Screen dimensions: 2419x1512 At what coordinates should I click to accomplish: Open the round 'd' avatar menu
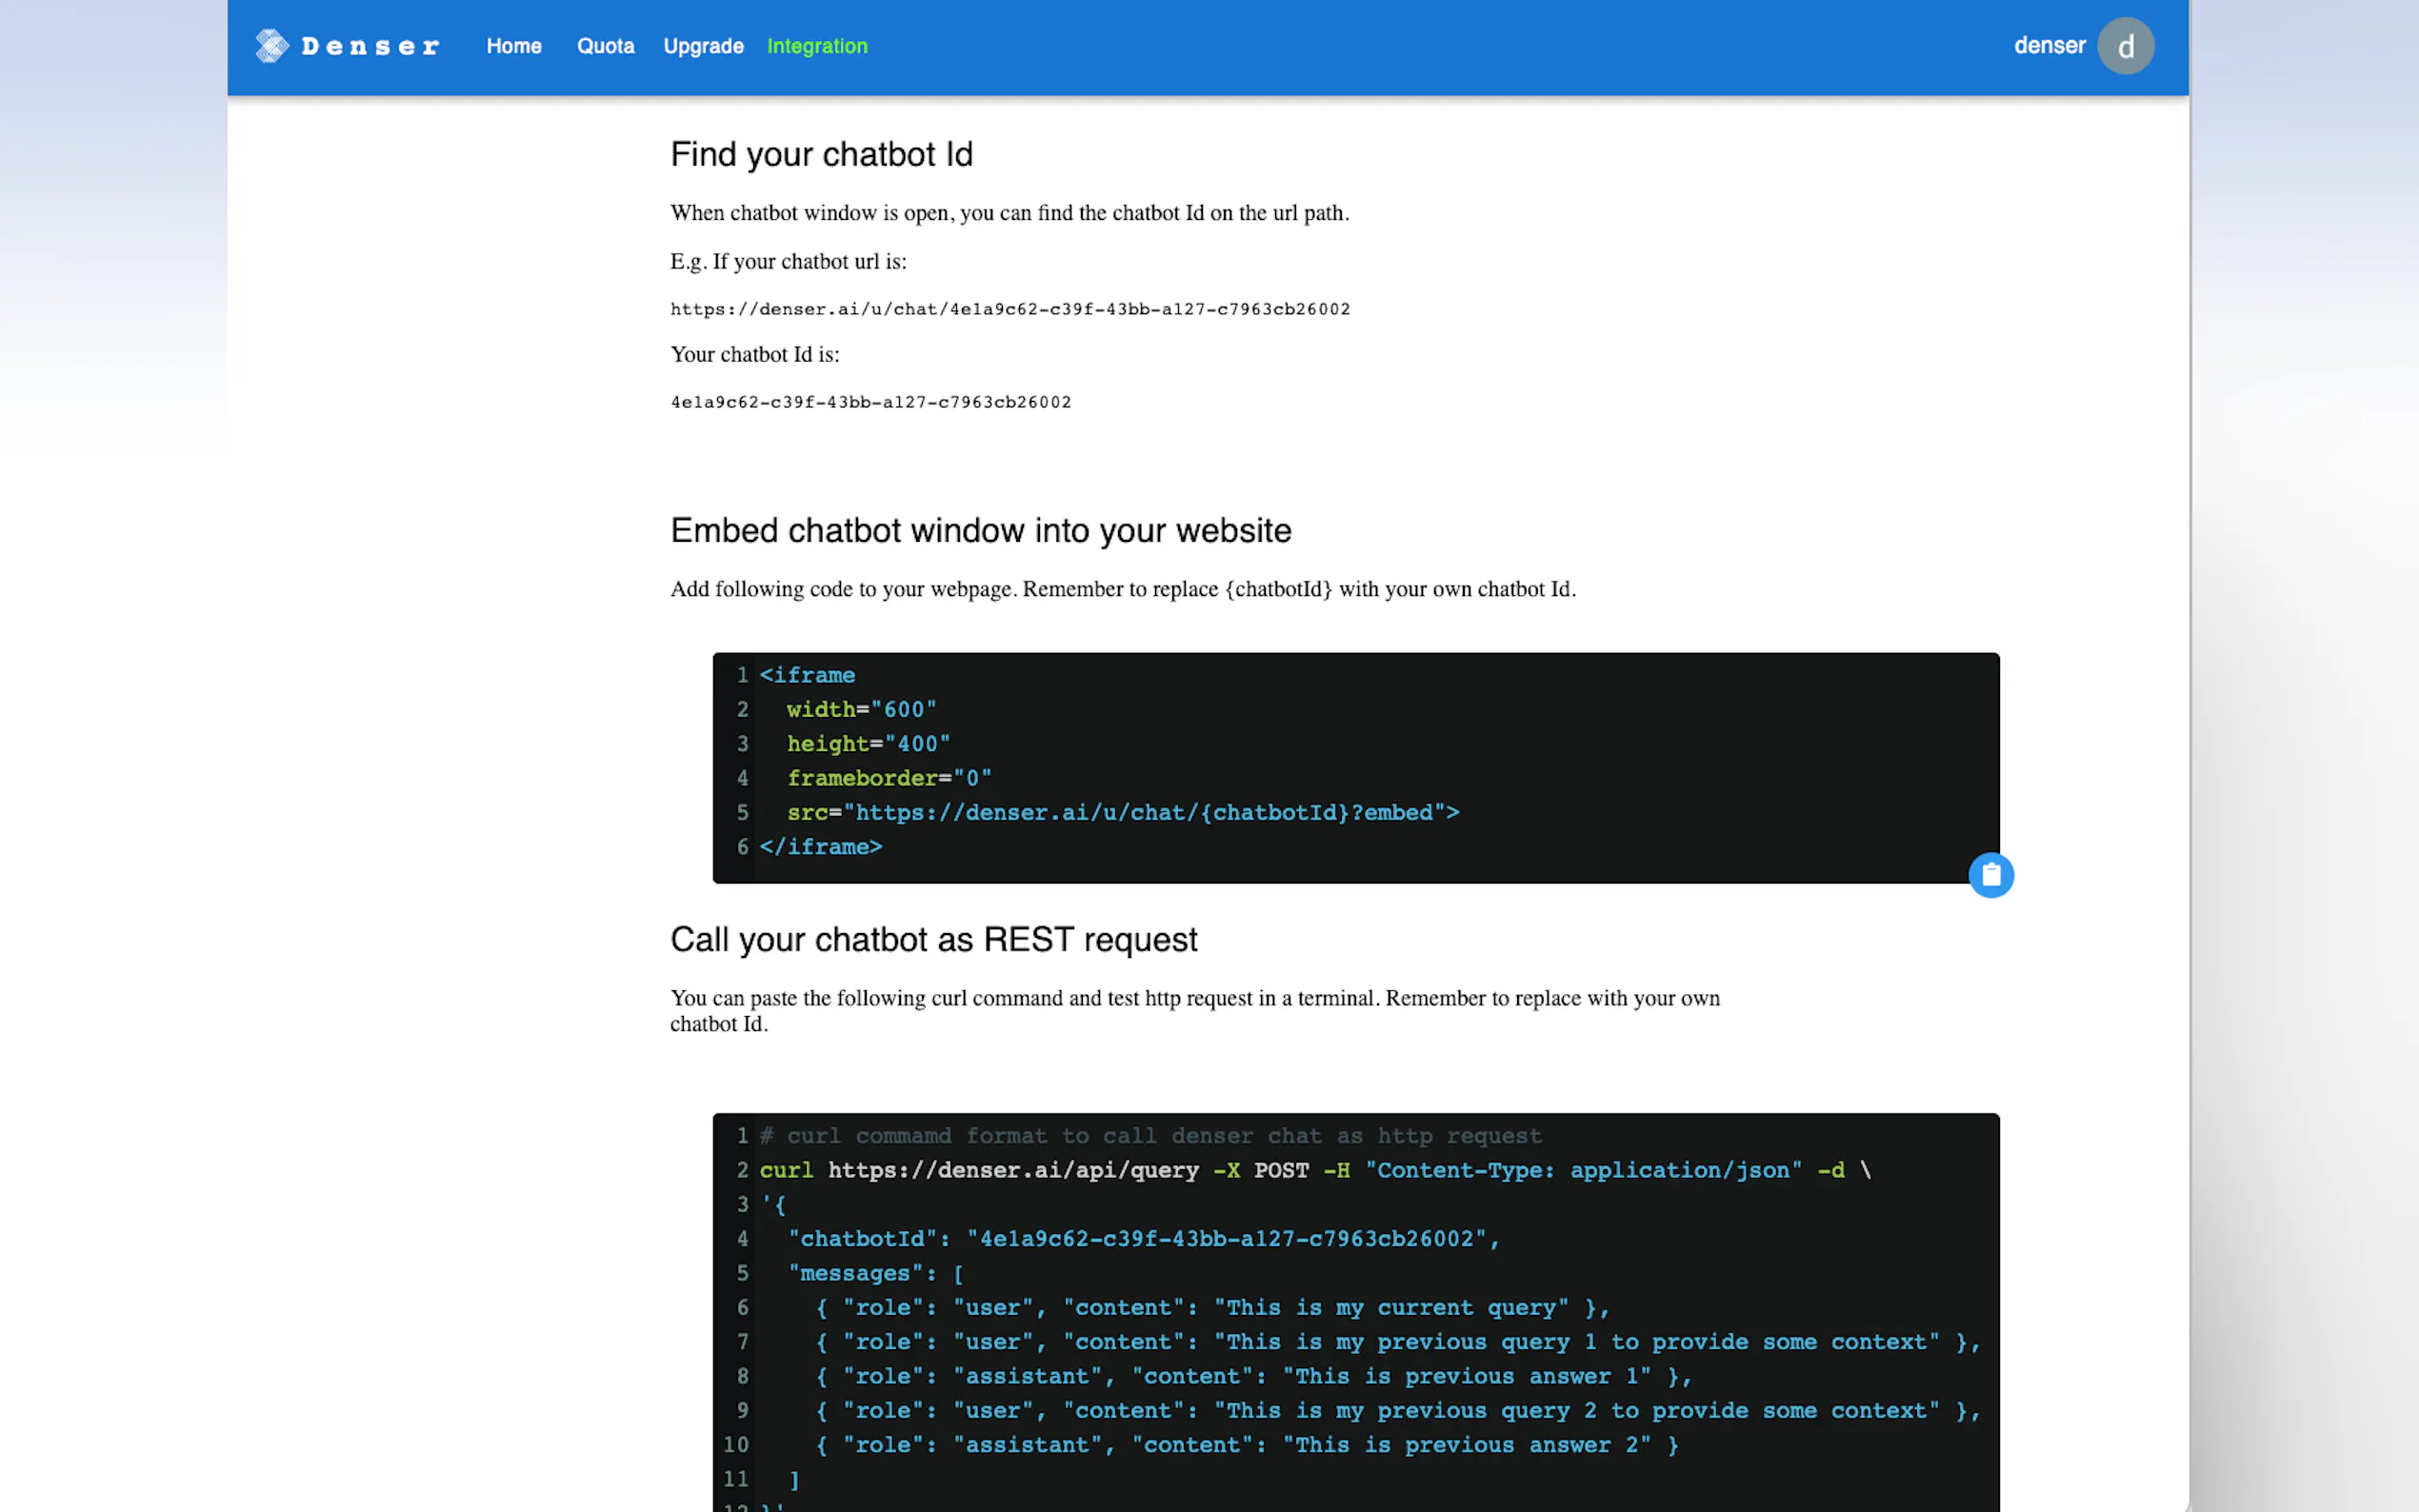(x=2124, y=46)
